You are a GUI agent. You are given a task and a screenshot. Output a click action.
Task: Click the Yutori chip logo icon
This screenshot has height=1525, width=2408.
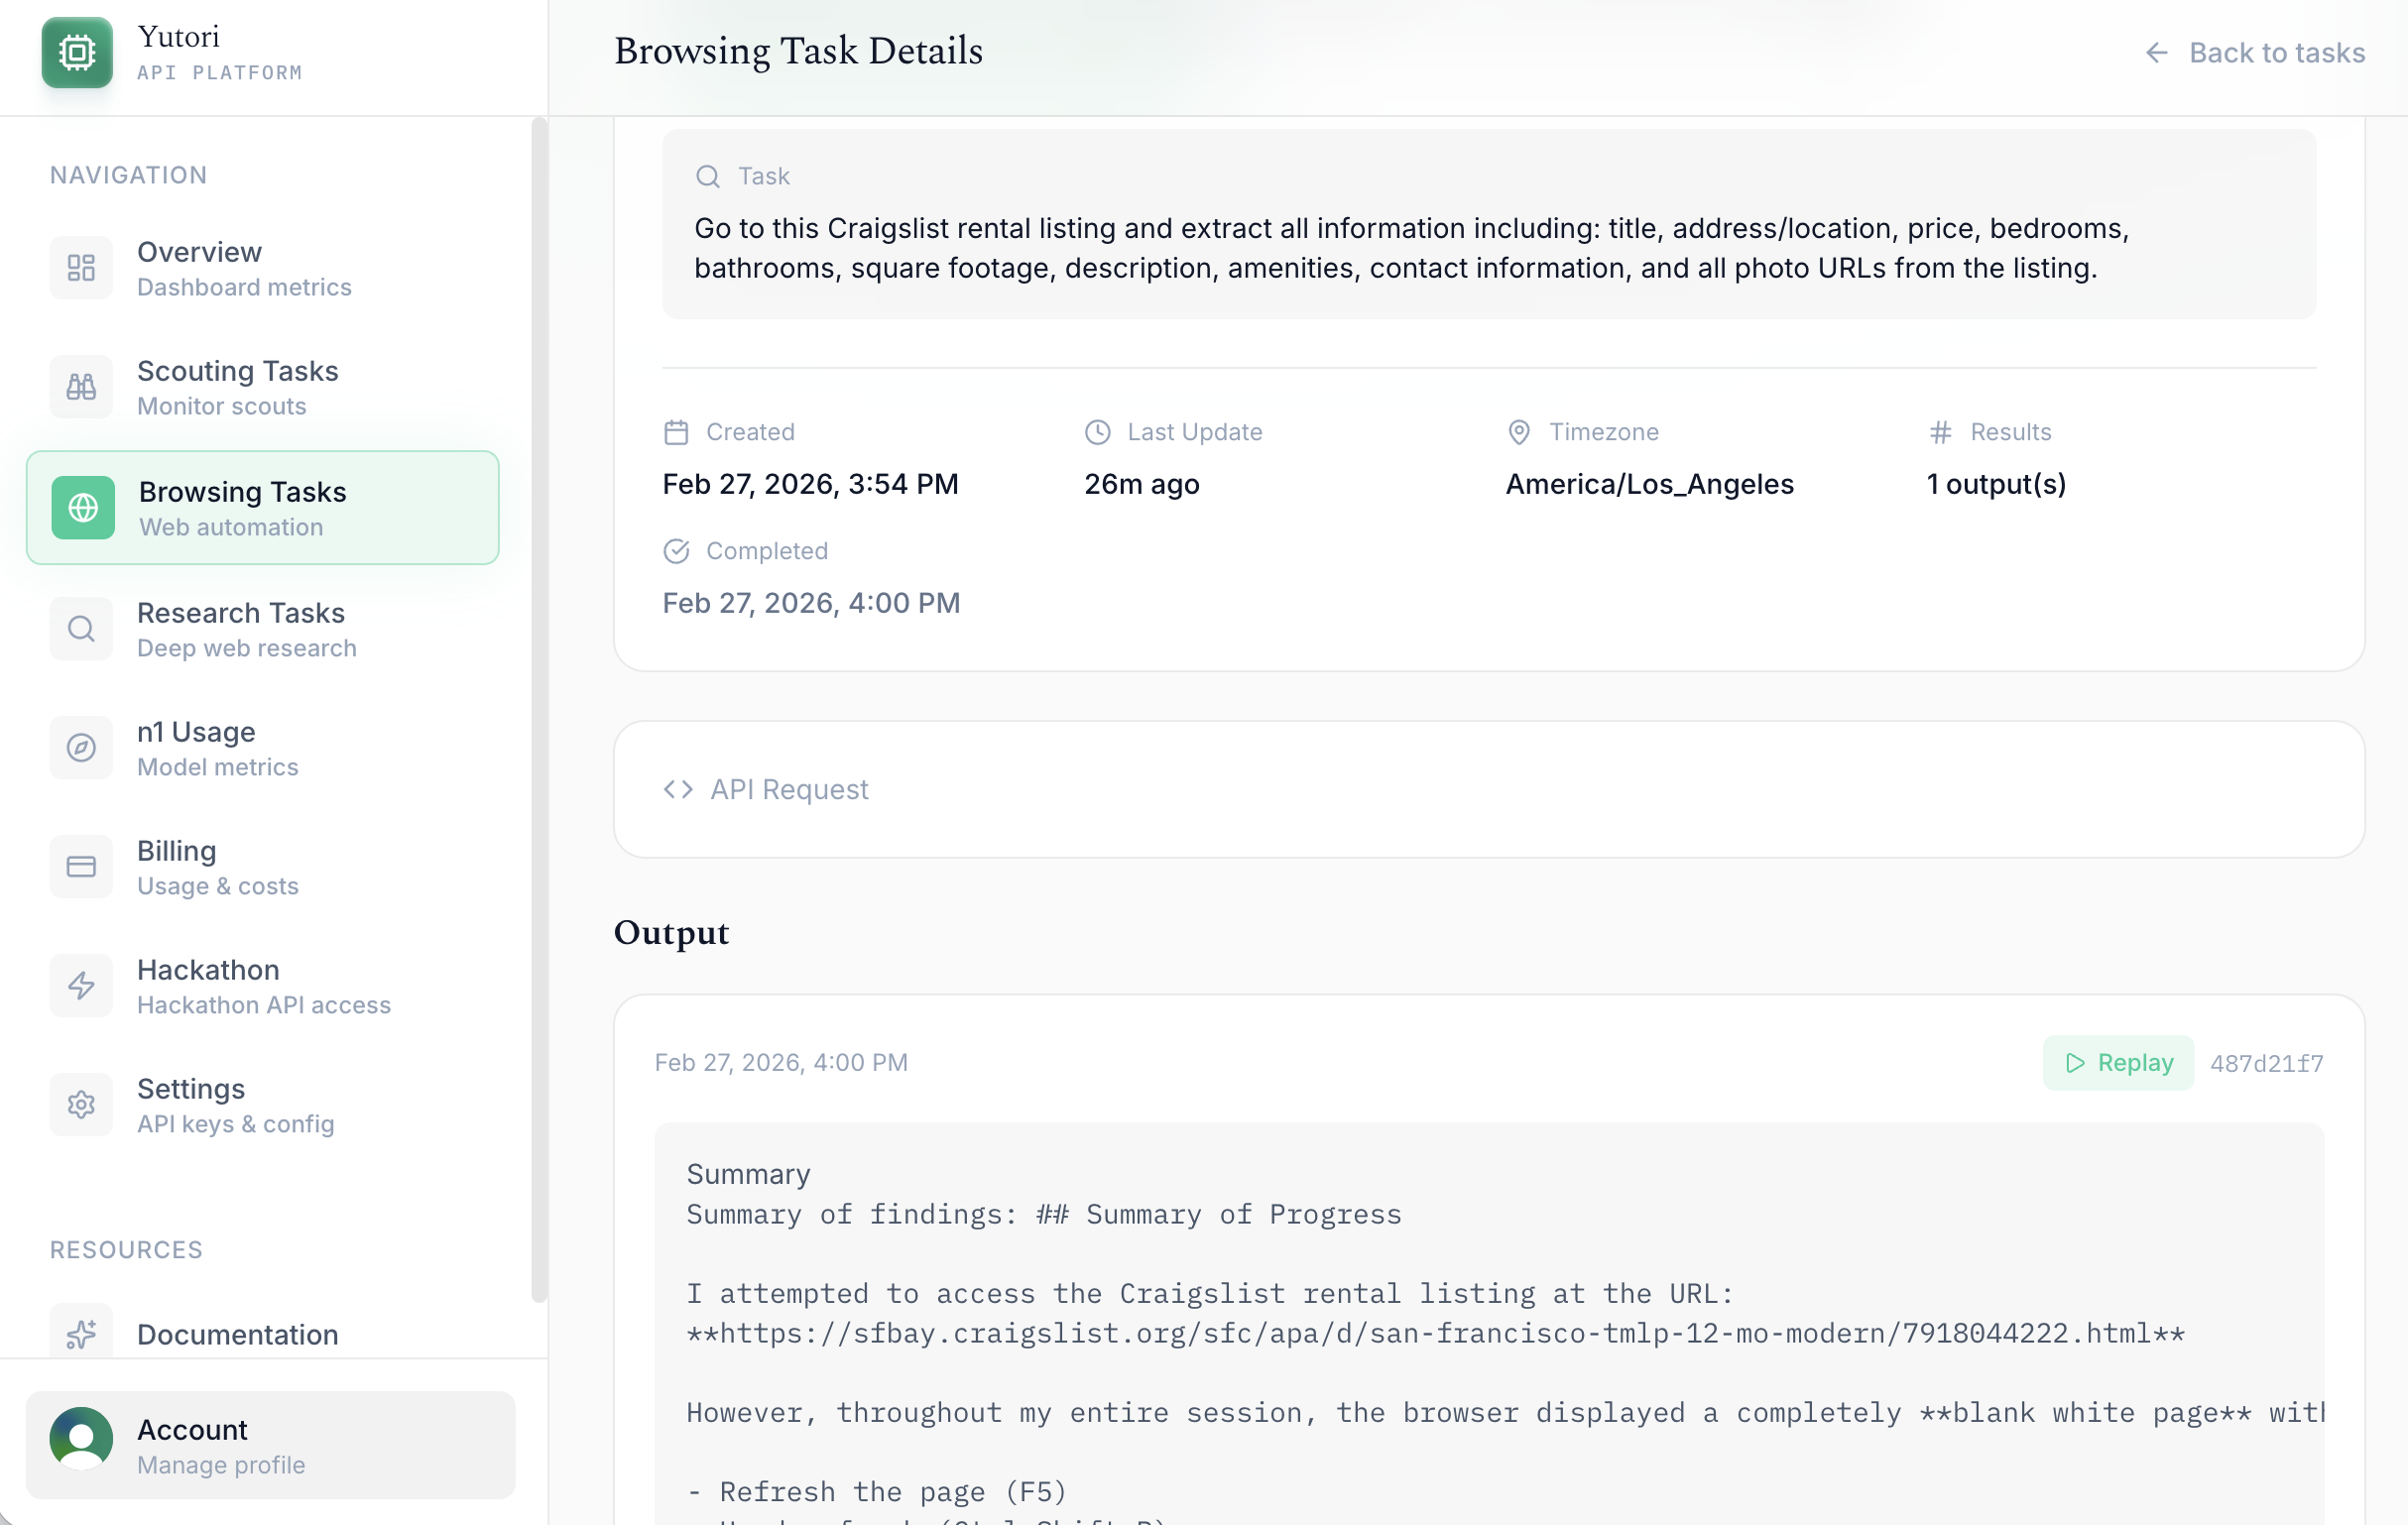tap(77, 52)
